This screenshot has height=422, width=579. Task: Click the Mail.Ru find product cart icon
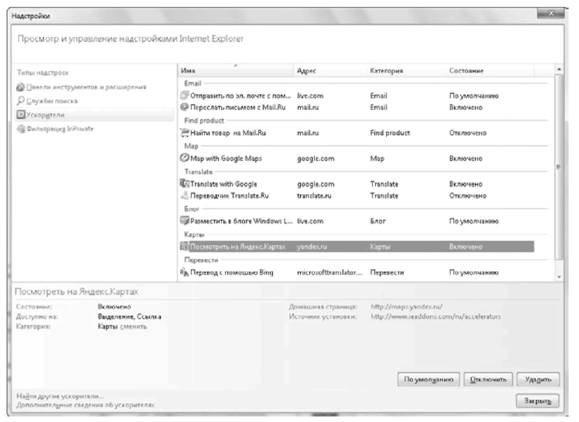click(184, 133)
